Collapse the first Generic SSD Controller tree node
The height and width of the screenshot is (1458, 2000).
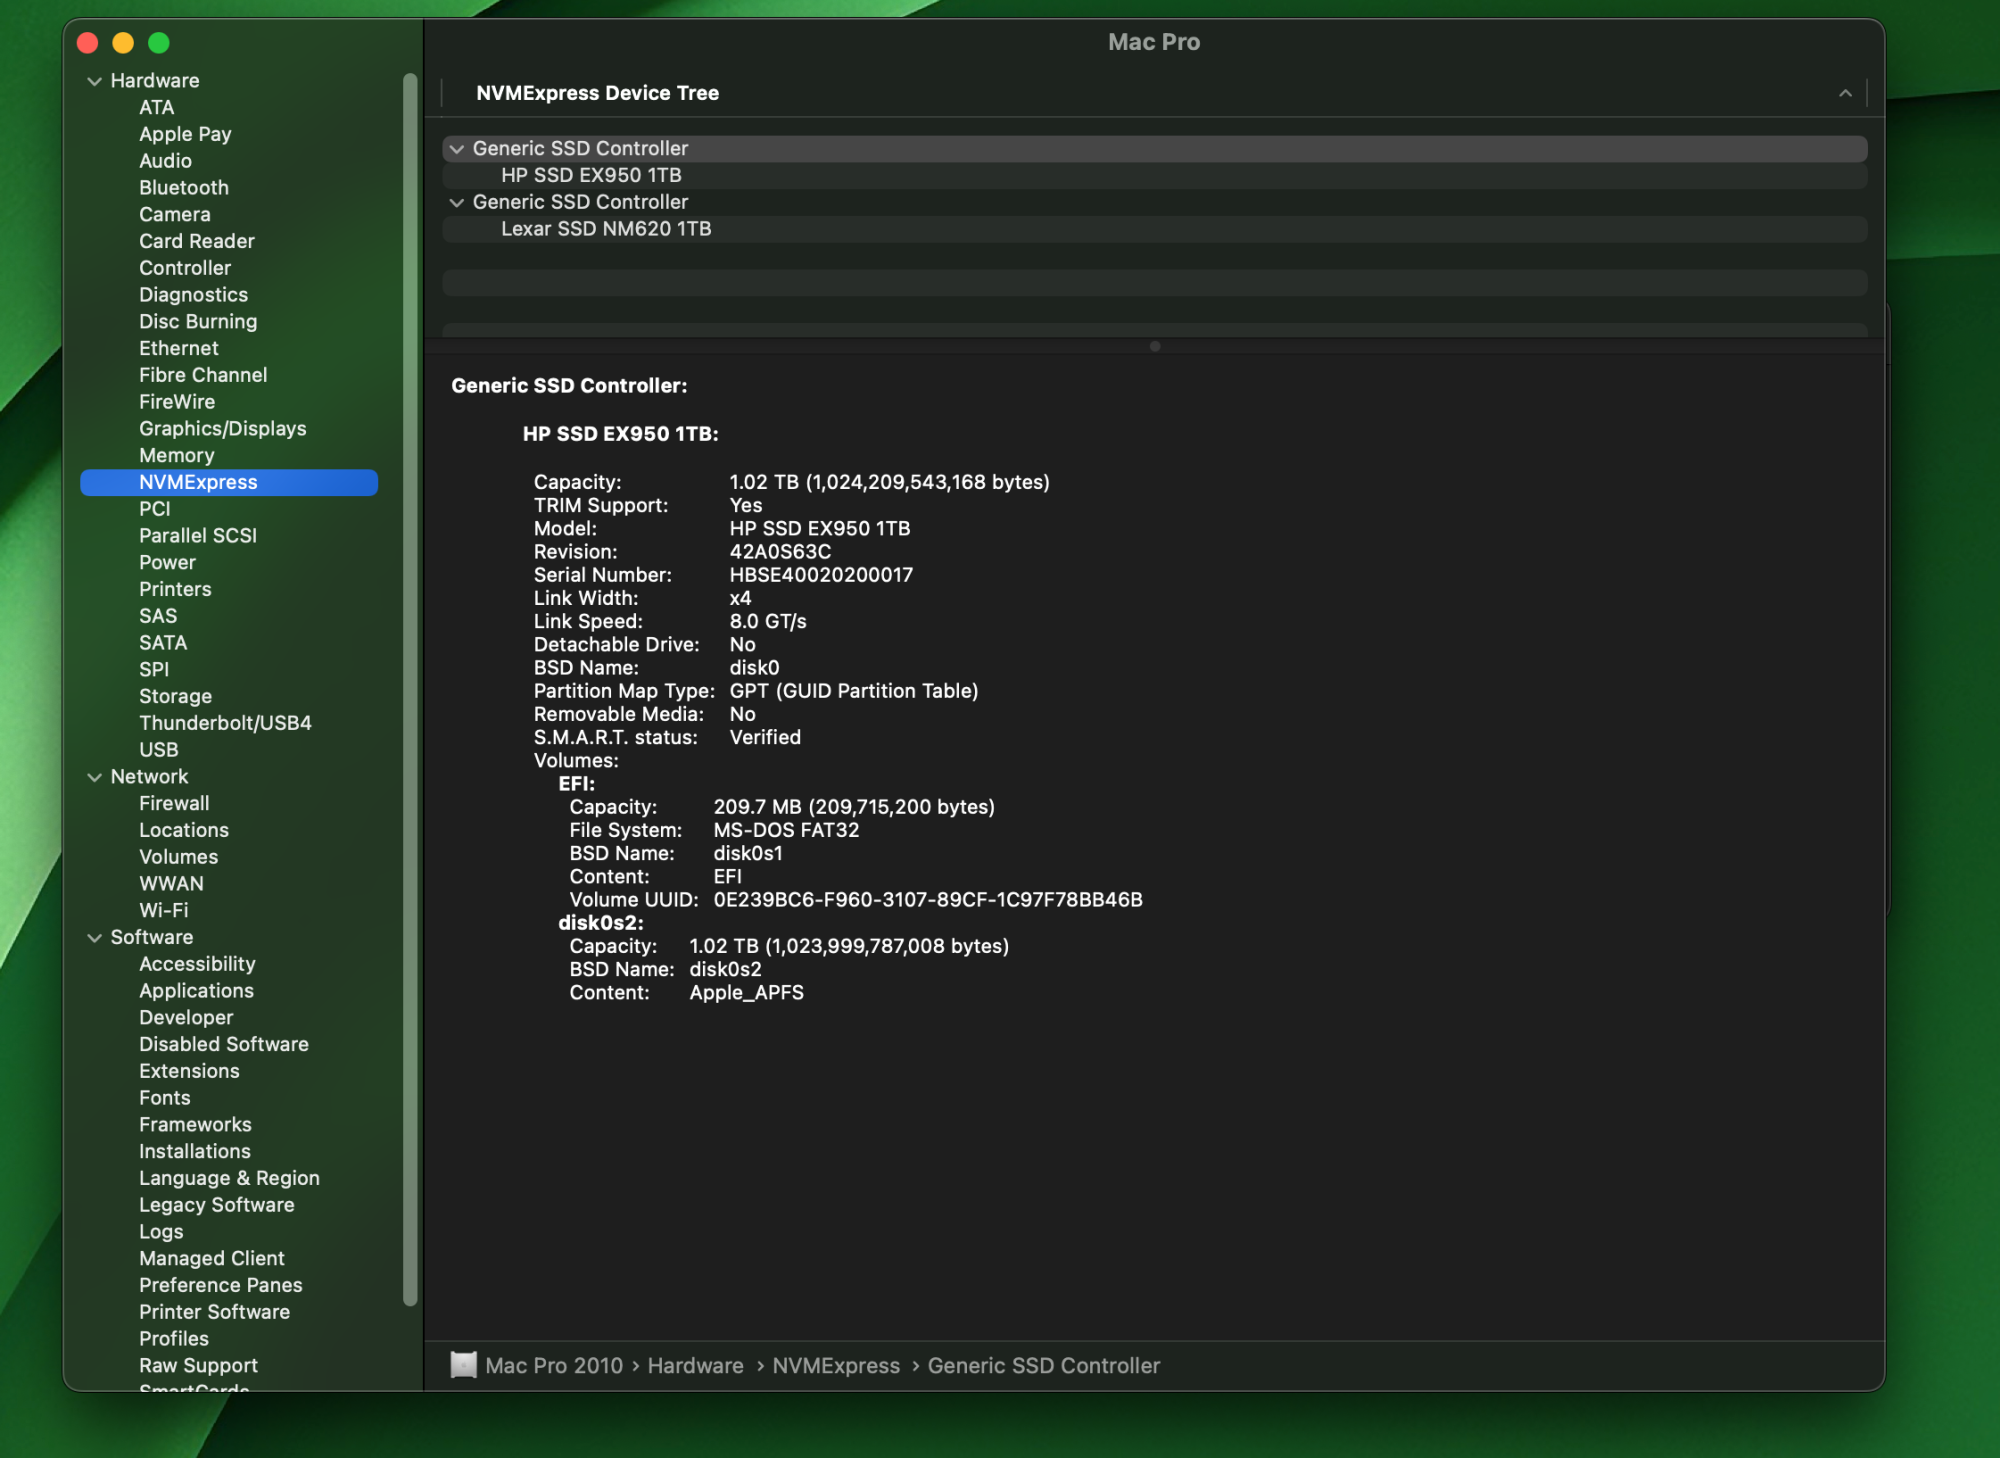[458, 148]
